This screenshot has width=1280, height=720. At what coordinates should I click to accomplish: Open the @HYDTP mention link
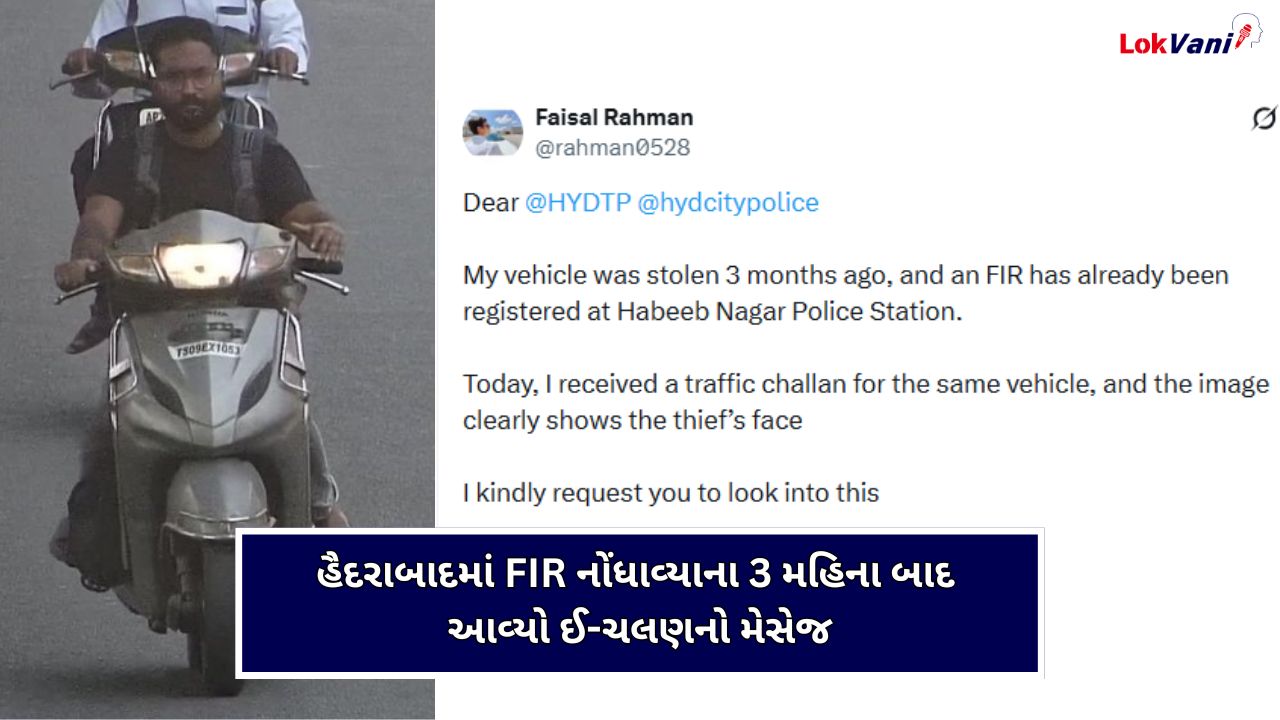[x=578, y=203]
